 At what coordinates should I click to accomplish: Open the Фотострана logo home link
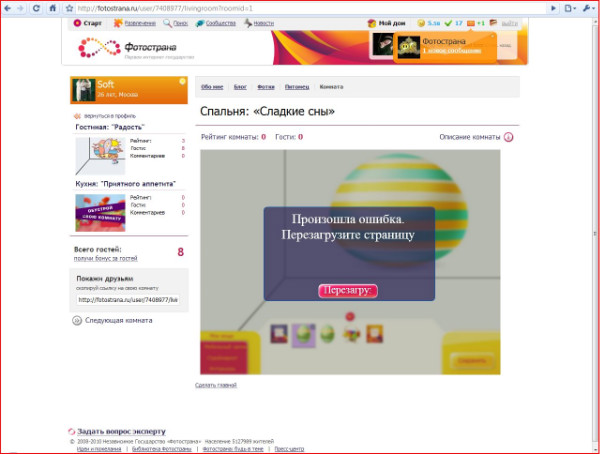(x=110, y=47)
